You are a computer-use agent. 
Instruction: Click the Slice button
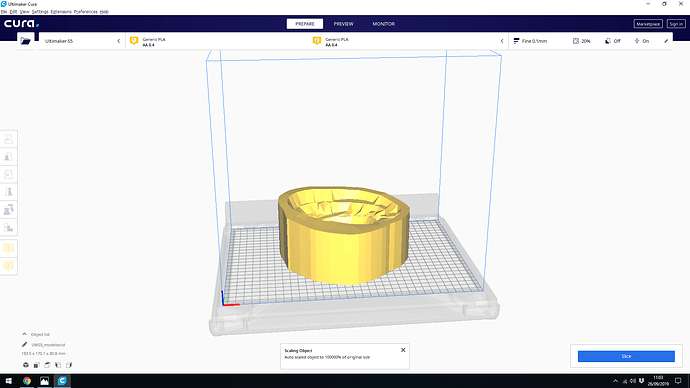pyautogui.click(x=626, y=356)
